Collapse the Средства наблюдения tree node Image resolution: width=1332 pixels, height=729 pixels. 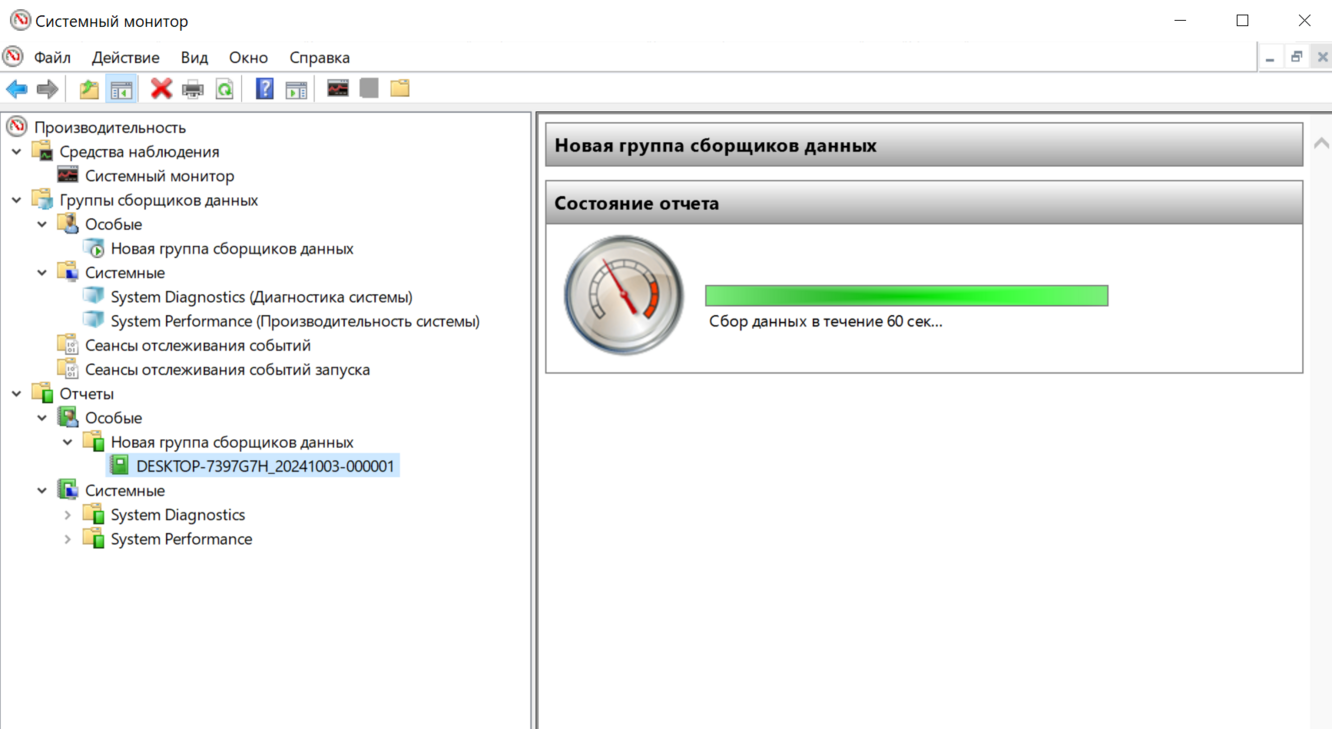tap(17, 152)
